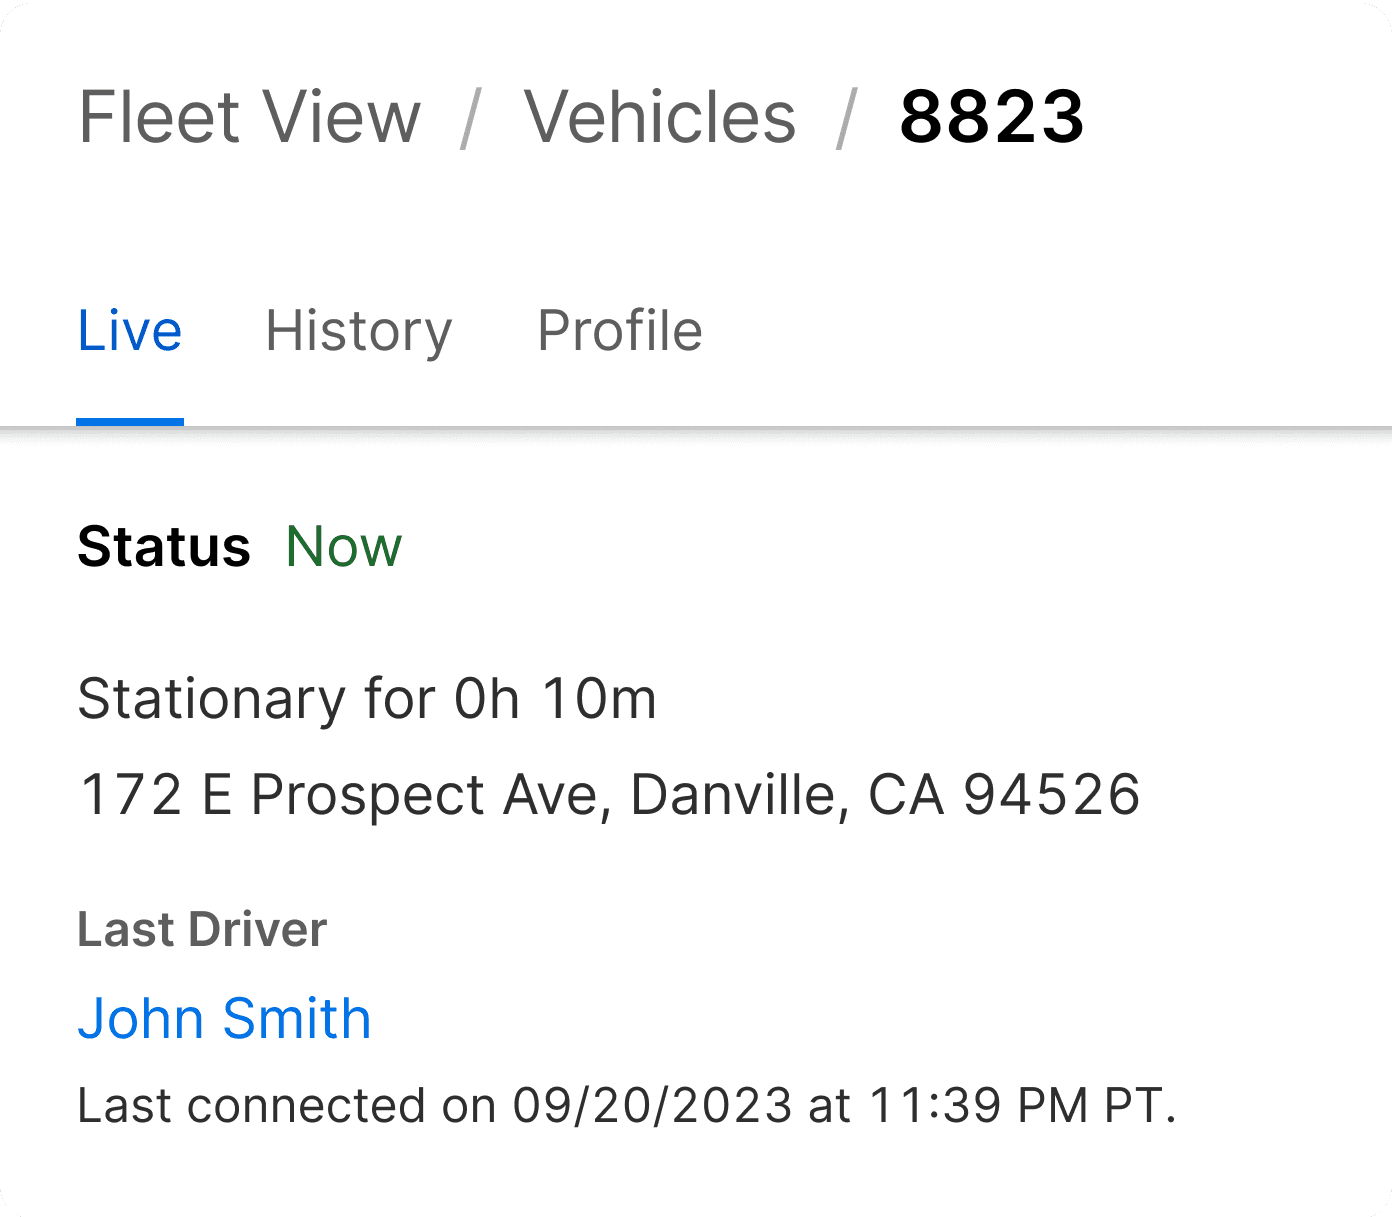This screenshot has width=1392, height=1217.
Task: Click the blue underline beneath Live tab
Action: click(130, 422)
